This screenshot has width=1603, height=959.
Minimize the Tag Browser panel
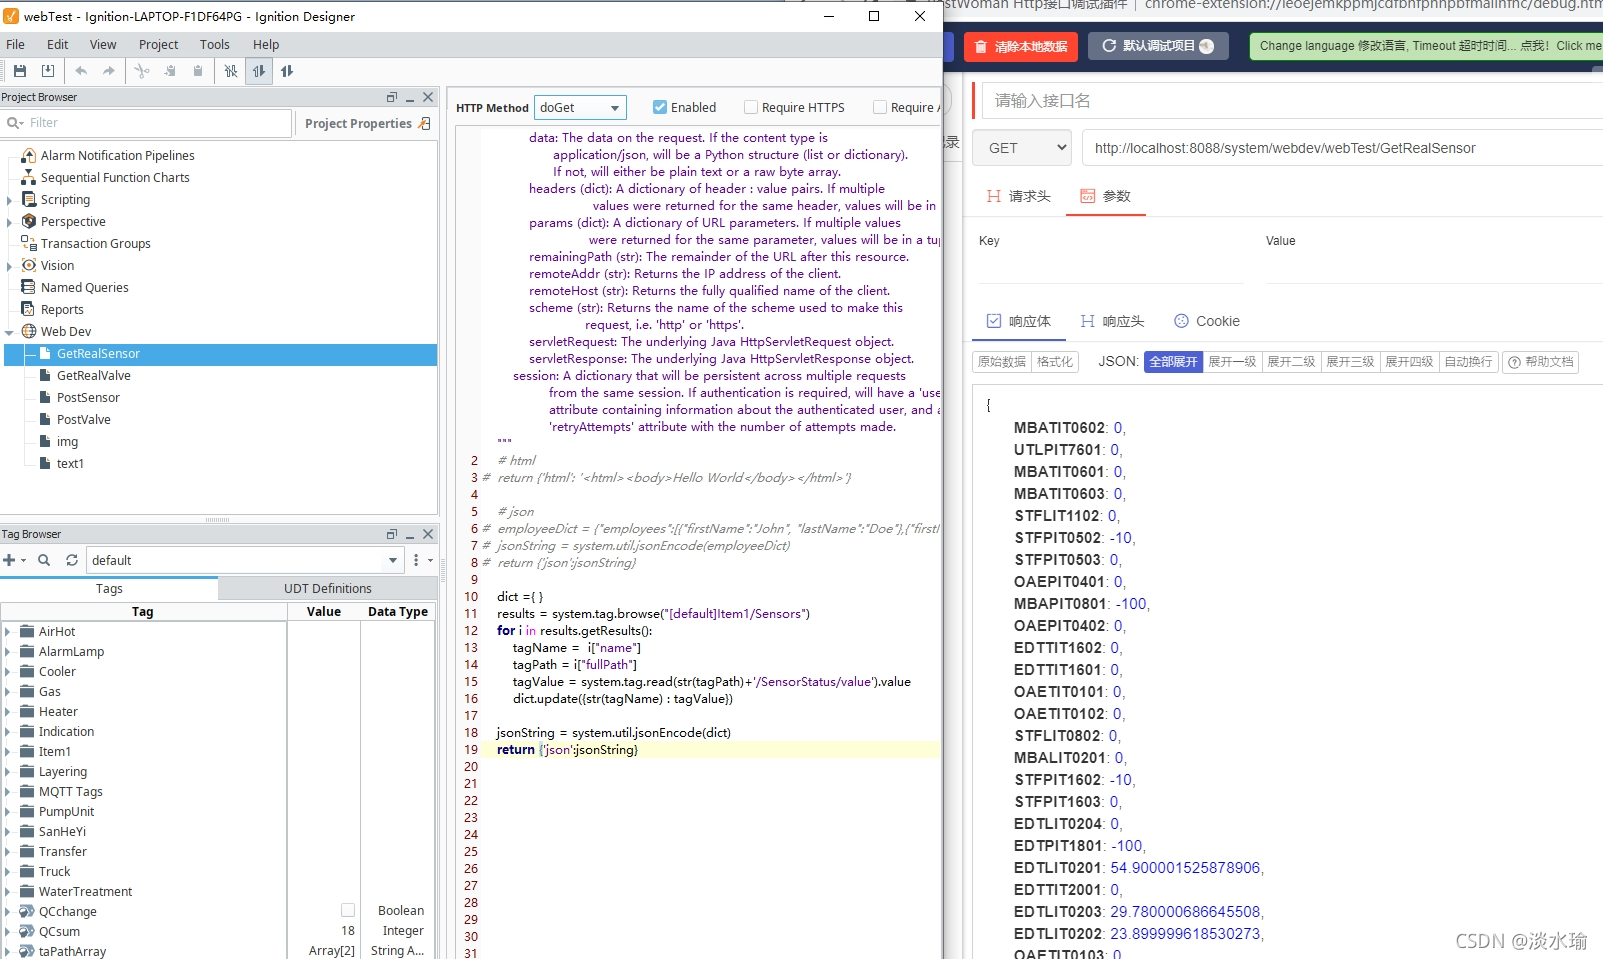[x=410, y=534]
